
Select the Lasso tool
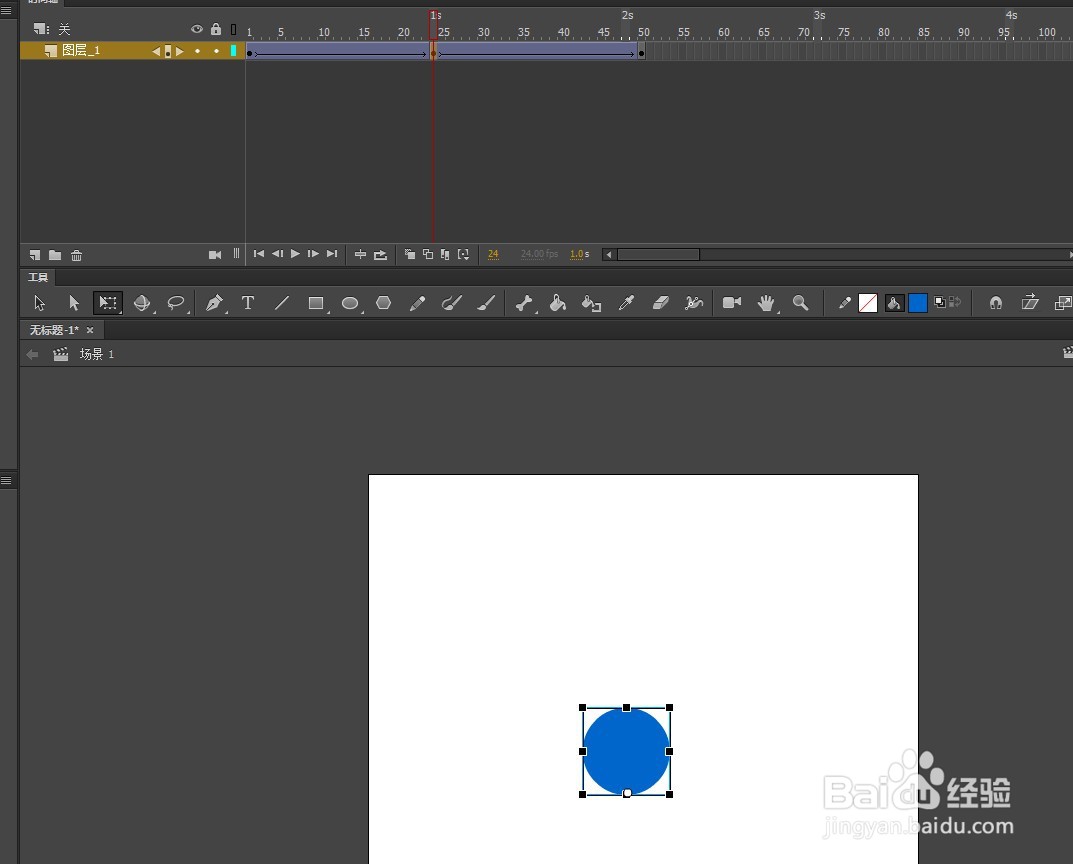pyautogui.click(x=175, y=303)
